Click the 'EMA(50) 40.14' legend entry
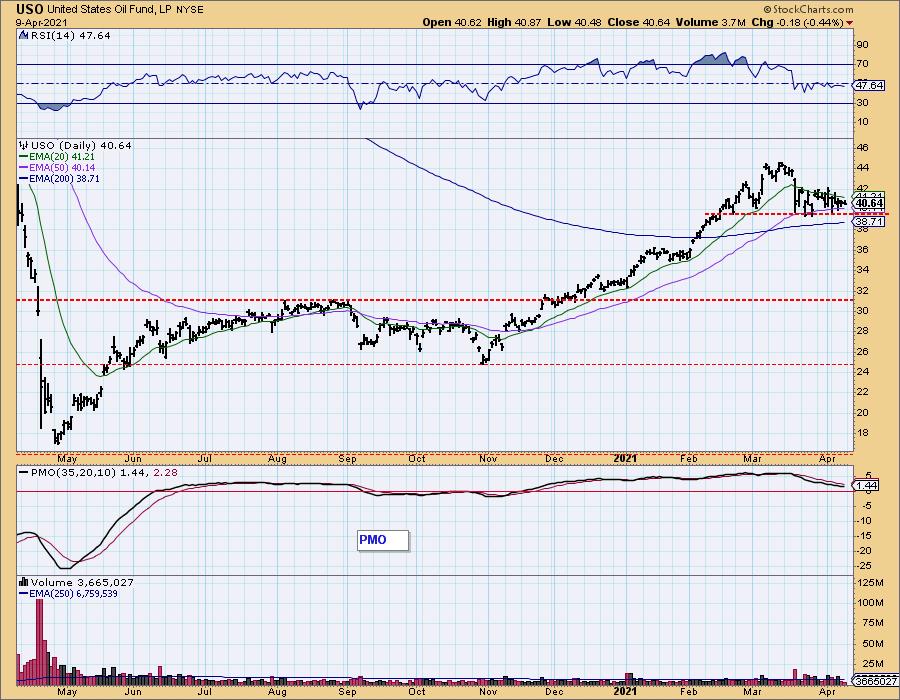Image resolution: width=900 pixels, height=700 pixels. coord(63,168)
